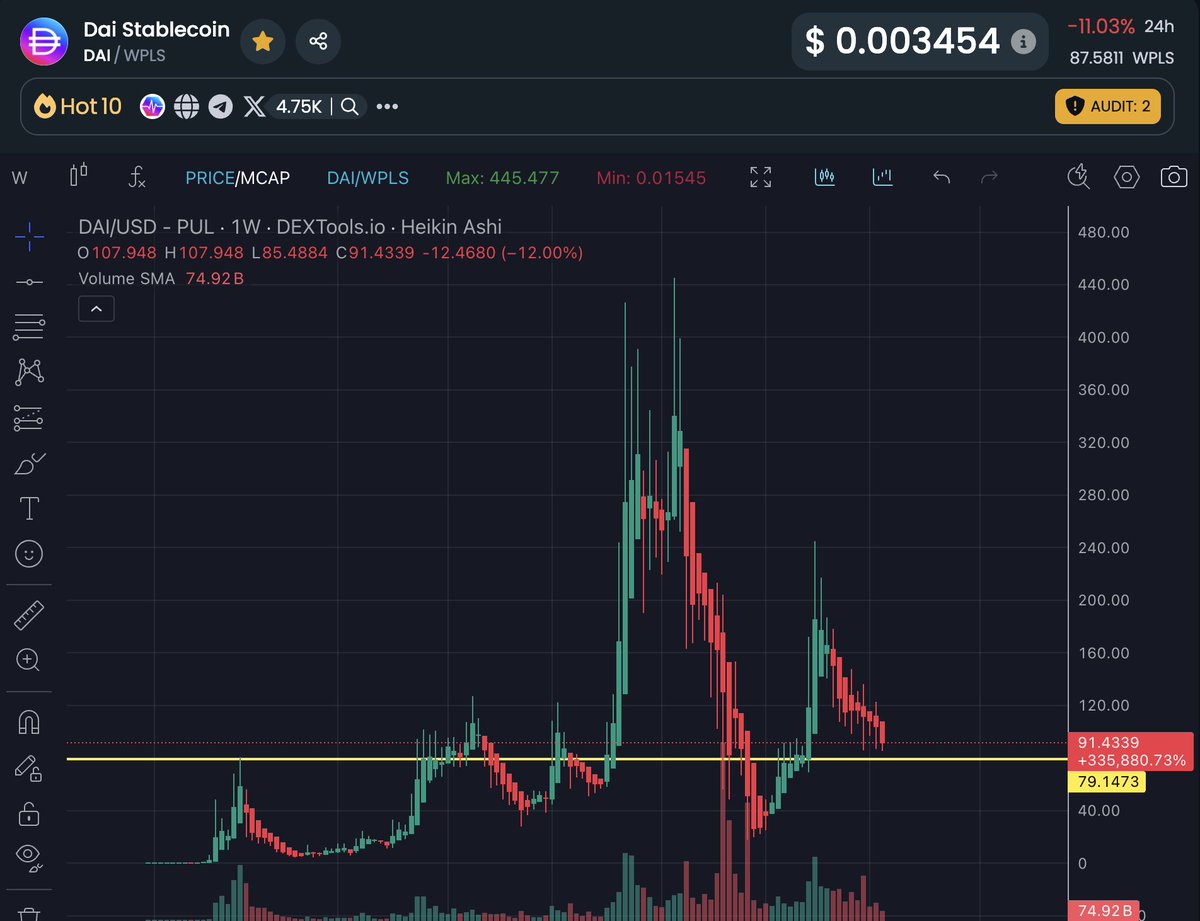The width and height of the screenshot is (1200, 921).
Task: Click the fullscreen expand icon
Action: (x=761, y=178)
